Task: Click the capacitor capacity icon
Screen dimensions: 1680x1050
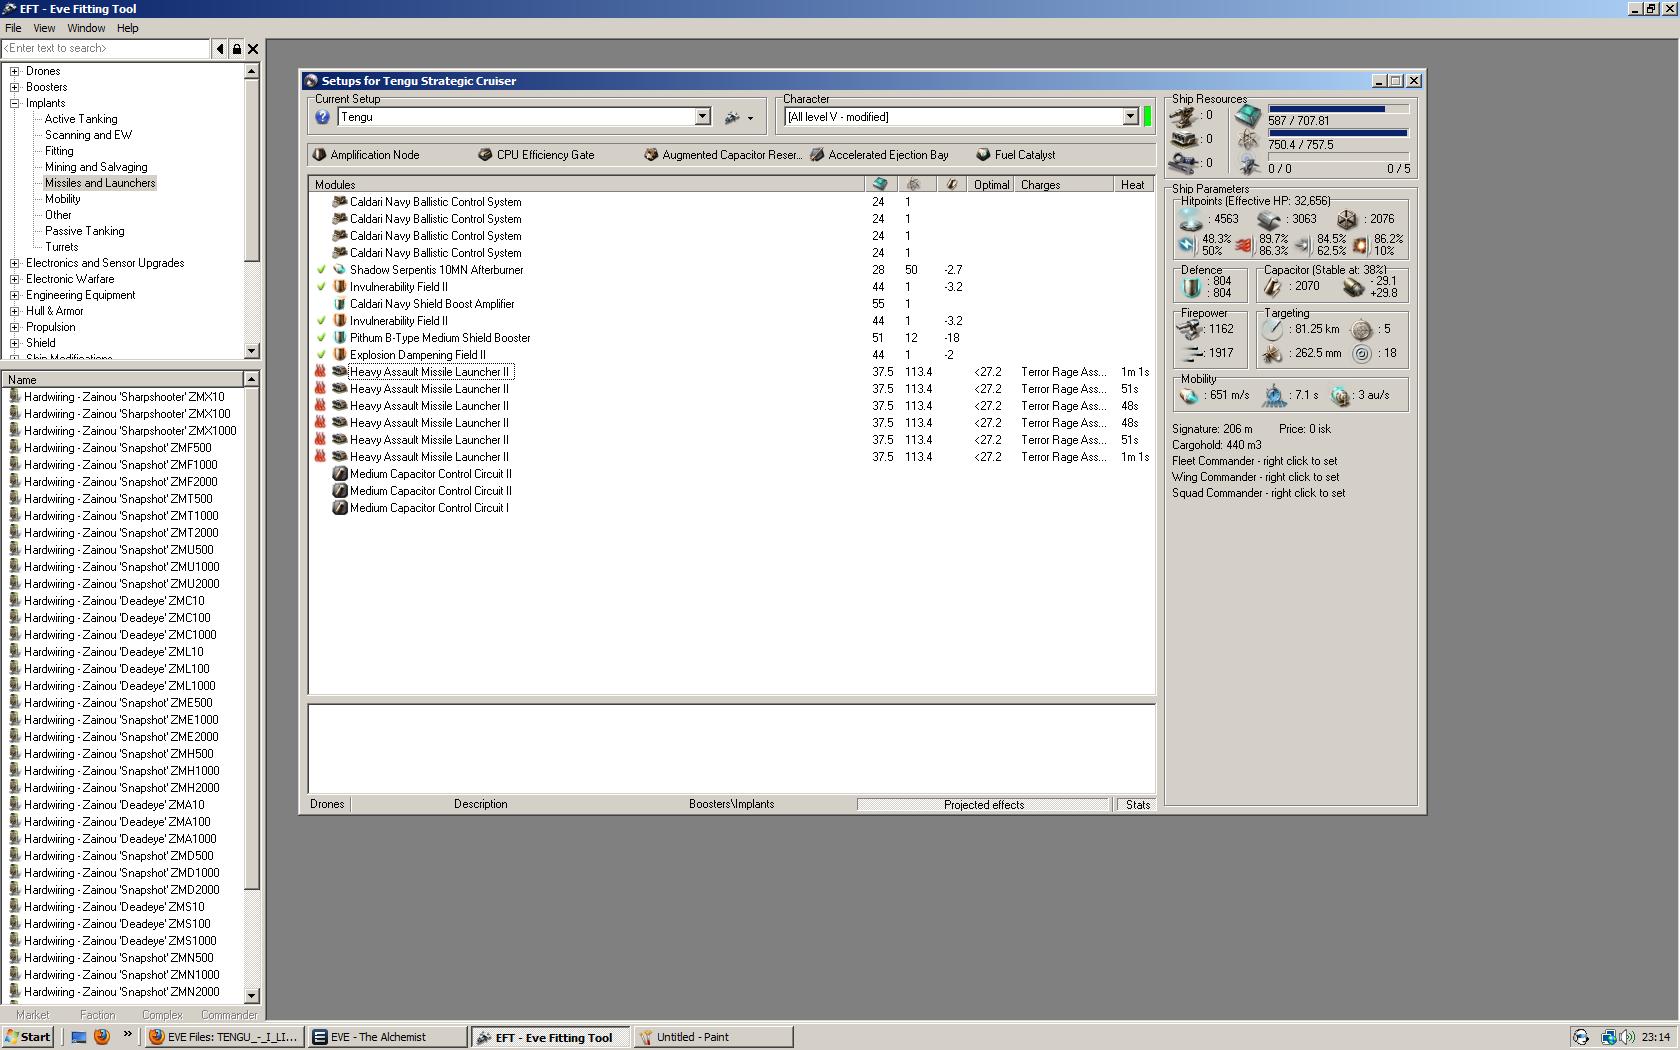Action: pyautogui.click(x=1272, y=287)
